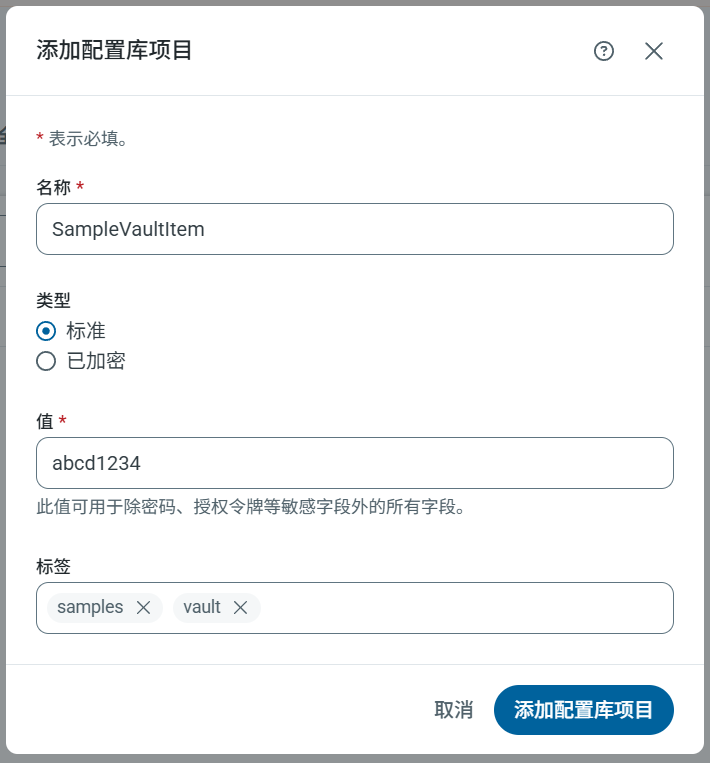This screenshot has width=710, height=763.
Task: Click the 标签 field label
Action: (53, 566)
